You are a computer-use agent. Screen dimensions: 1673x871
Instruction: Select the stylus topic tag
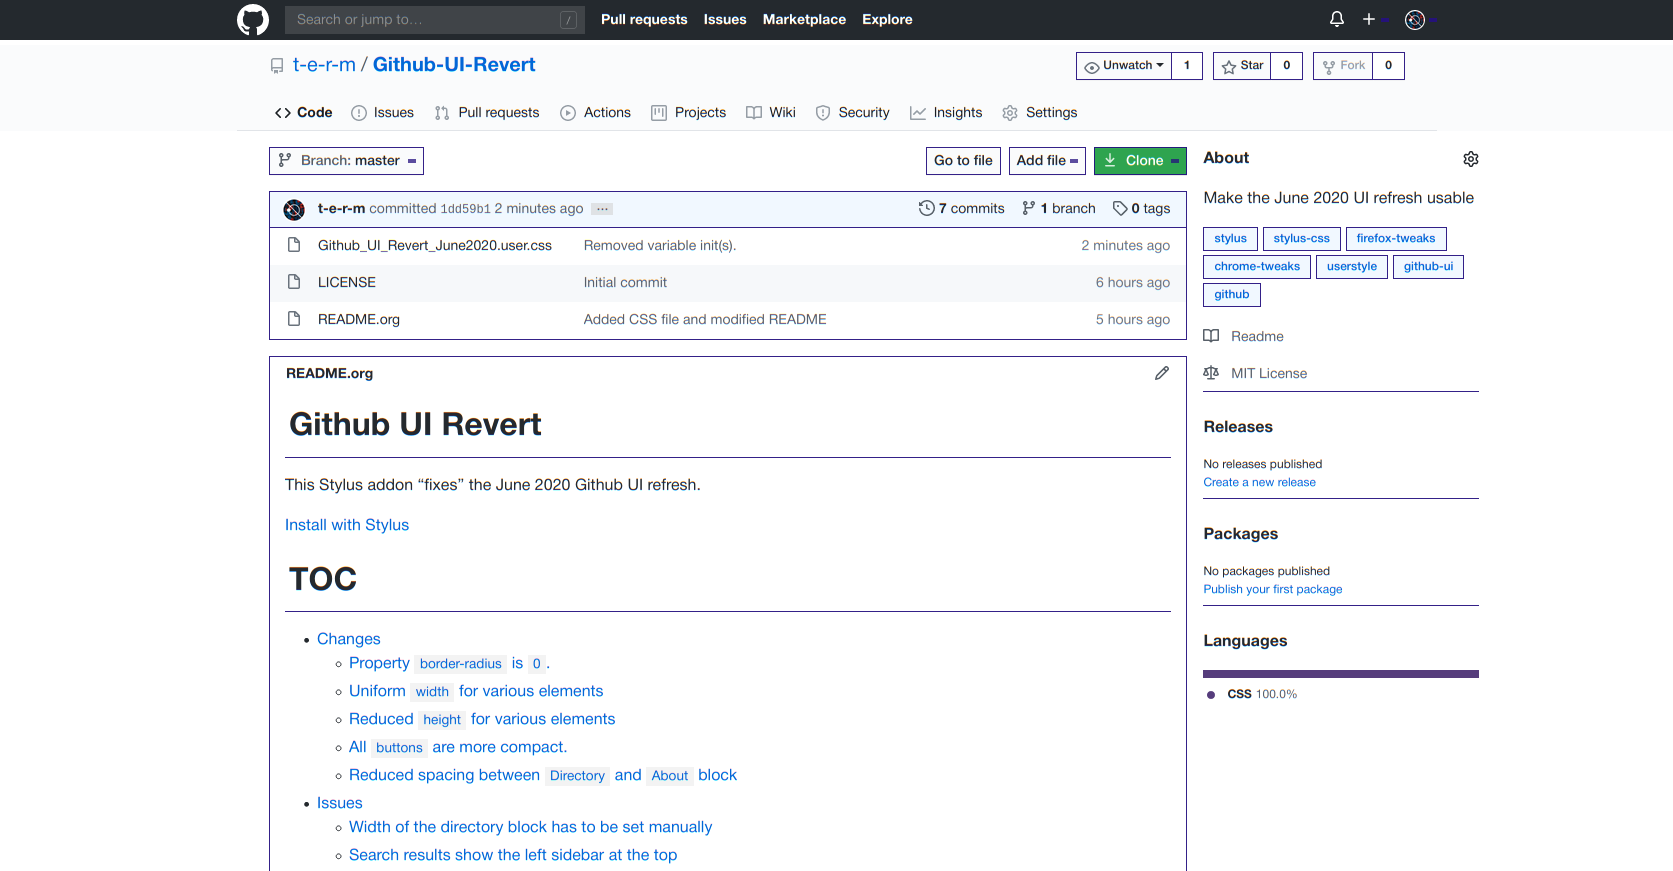1231,239
